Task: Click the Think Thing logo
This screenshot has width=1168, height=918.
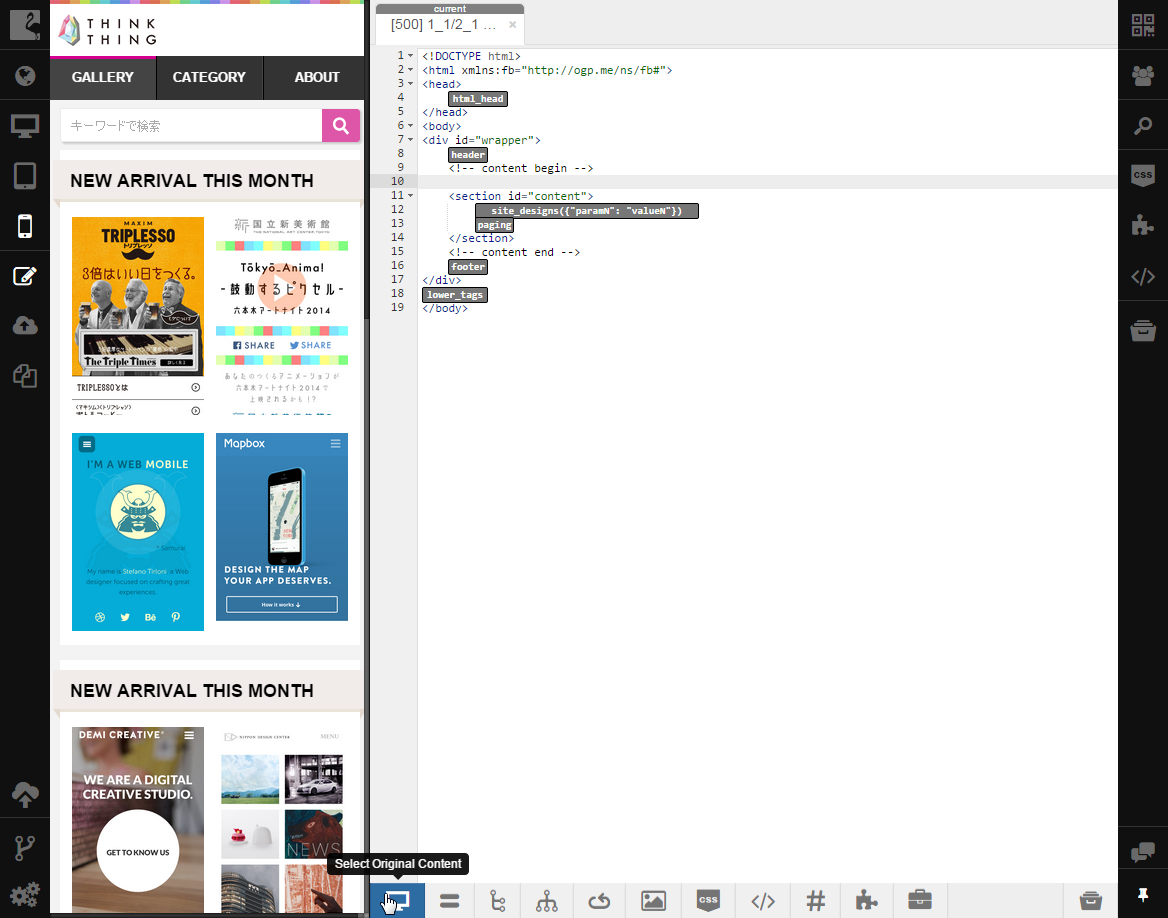Action: 107,31
